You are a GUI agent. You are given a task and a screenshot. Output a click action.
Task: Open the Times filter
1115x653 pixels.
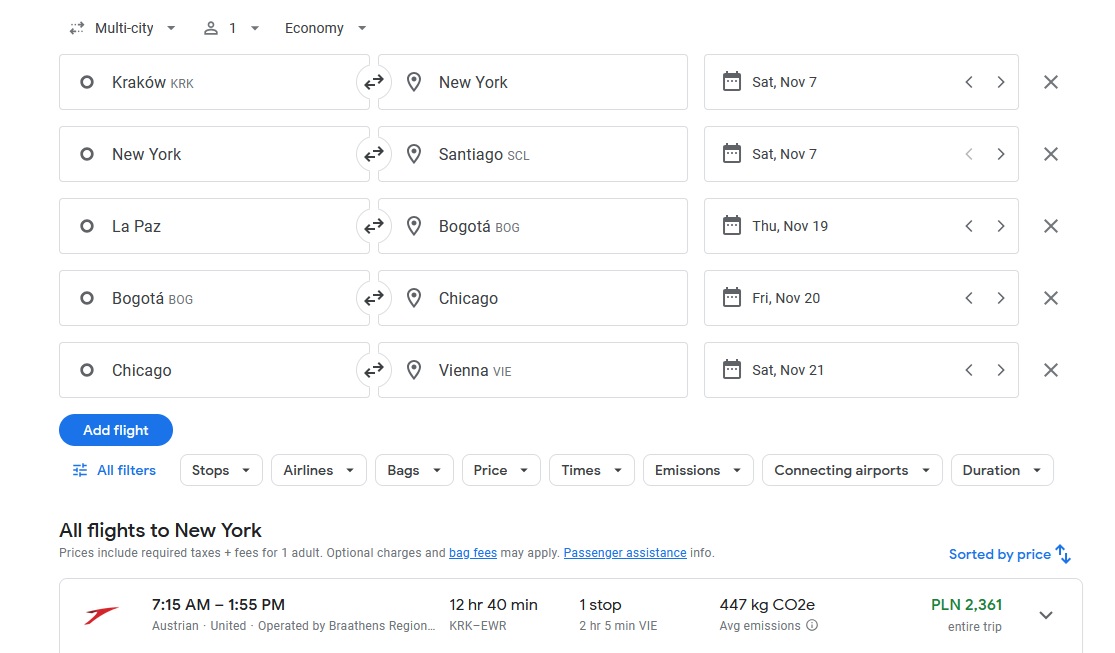[x=592, y=470]
